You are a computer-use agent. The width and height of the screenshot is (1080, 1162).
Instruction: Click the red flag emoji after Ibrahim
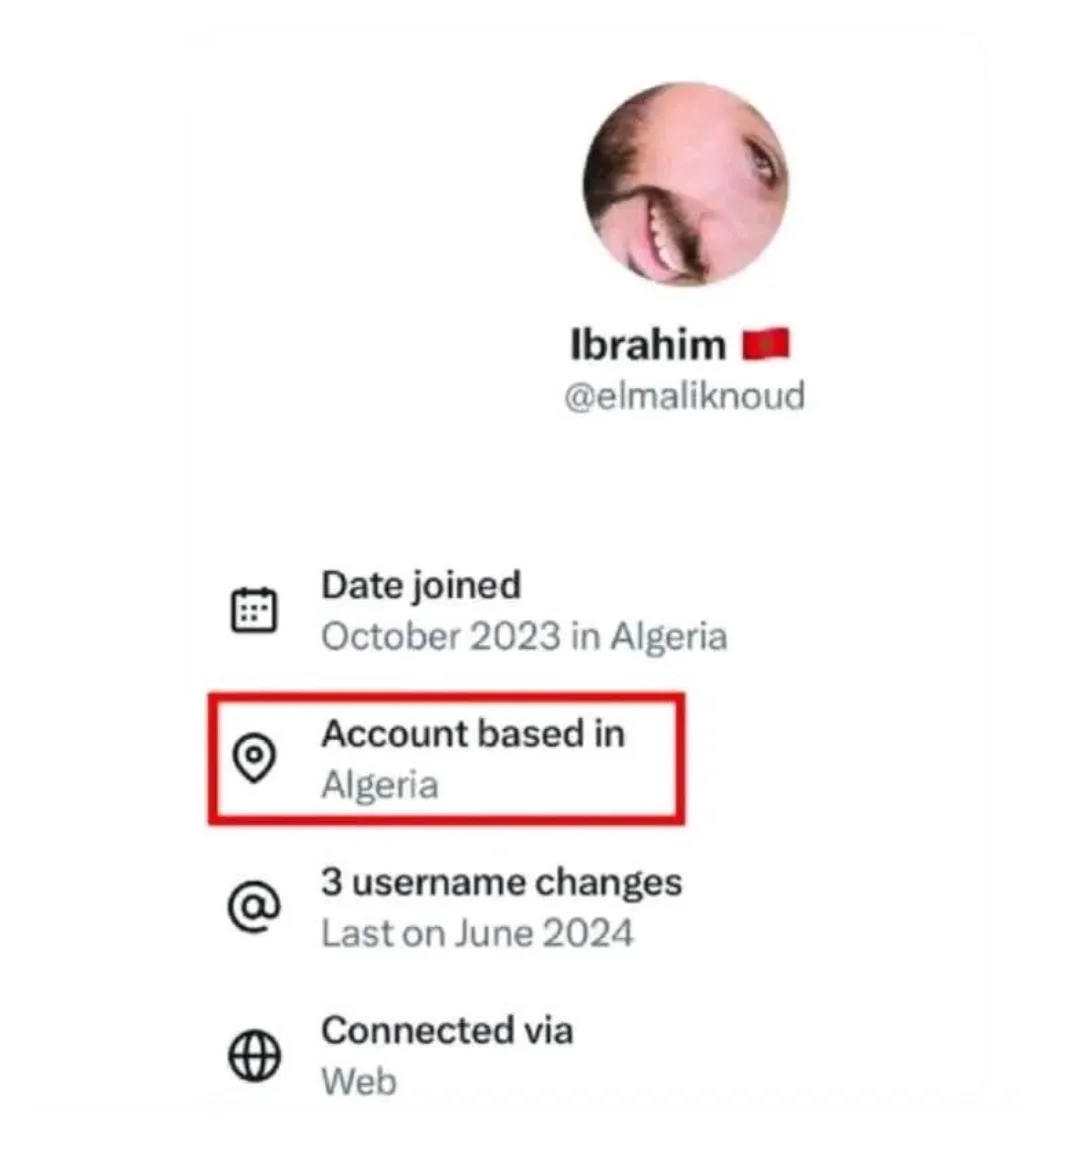tap(765, 345)
